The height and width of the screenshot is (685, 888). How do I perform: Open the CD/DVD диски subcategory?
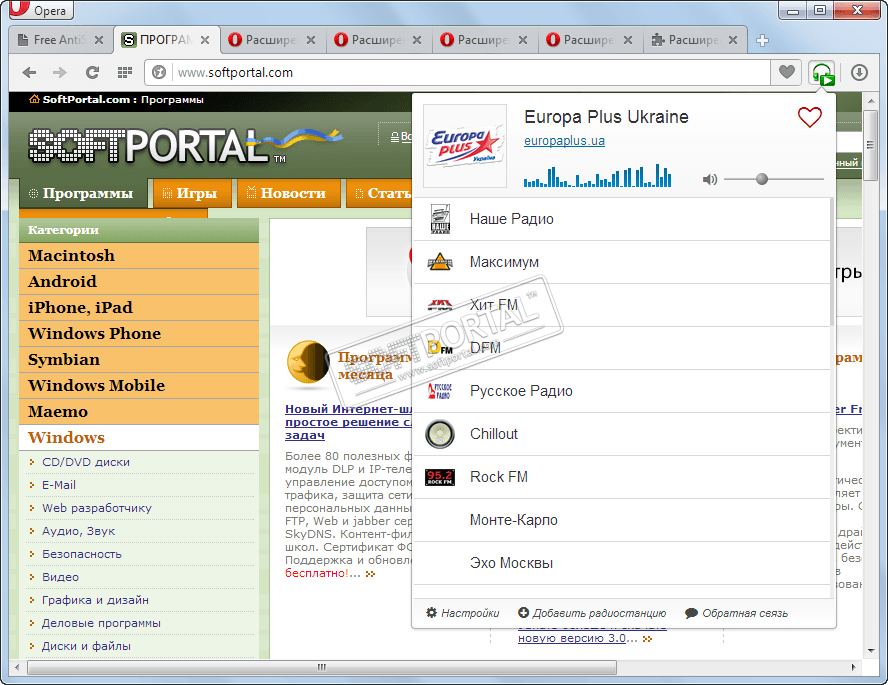[86, 462]
